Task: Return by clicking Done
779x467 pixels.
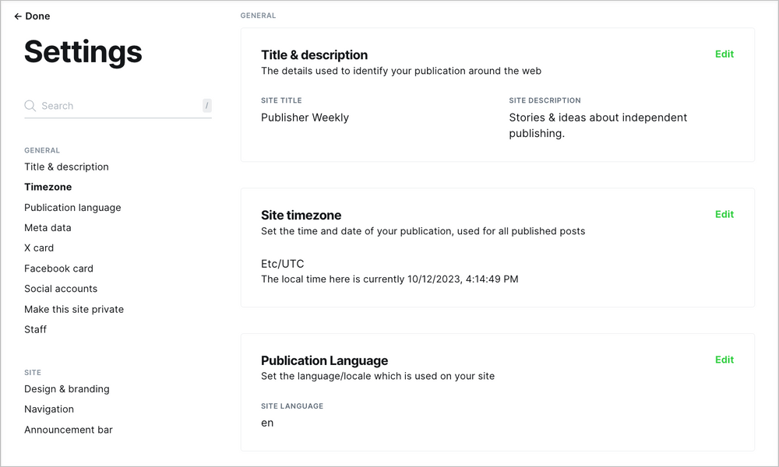Action: pyautogui.click(x=37, y=16)
